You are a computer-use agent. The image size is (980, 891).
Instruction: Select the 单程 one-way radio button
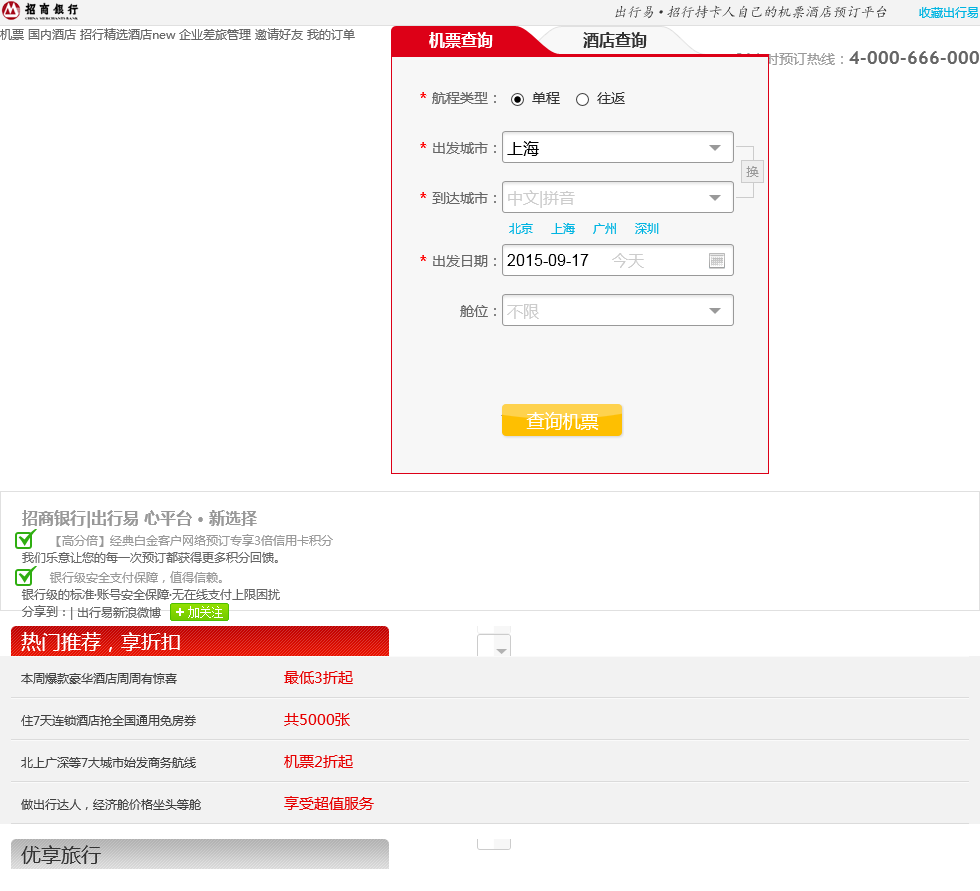(518, 99)
